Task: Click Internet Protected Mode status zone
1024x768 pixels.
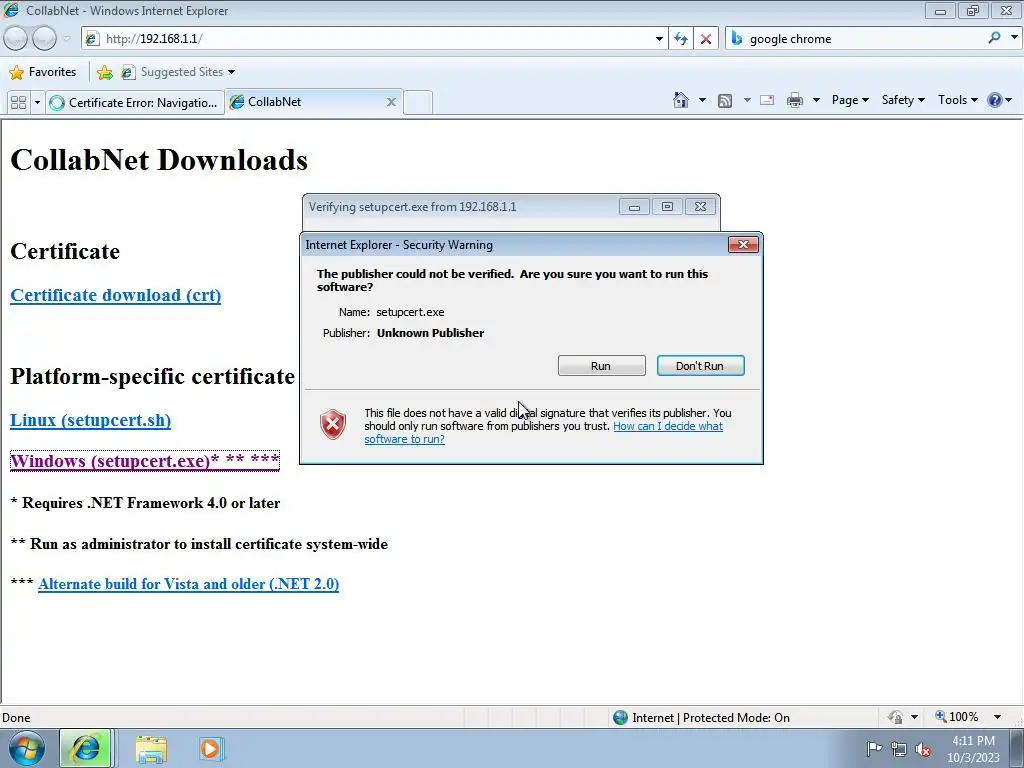Action: tap(702, 717)
